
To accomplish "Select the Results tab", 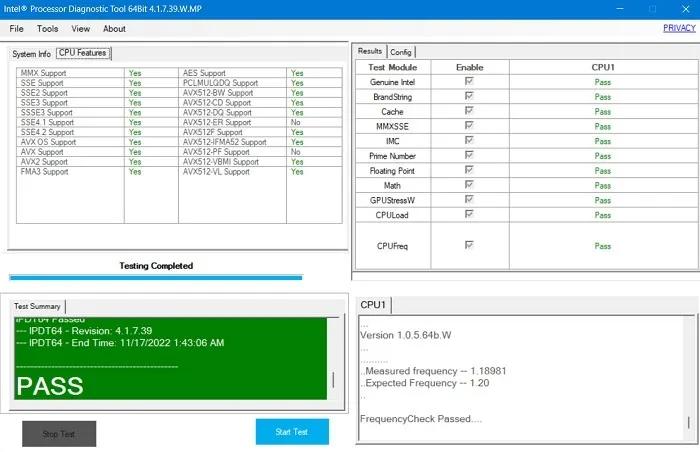I will pos(370,51).
